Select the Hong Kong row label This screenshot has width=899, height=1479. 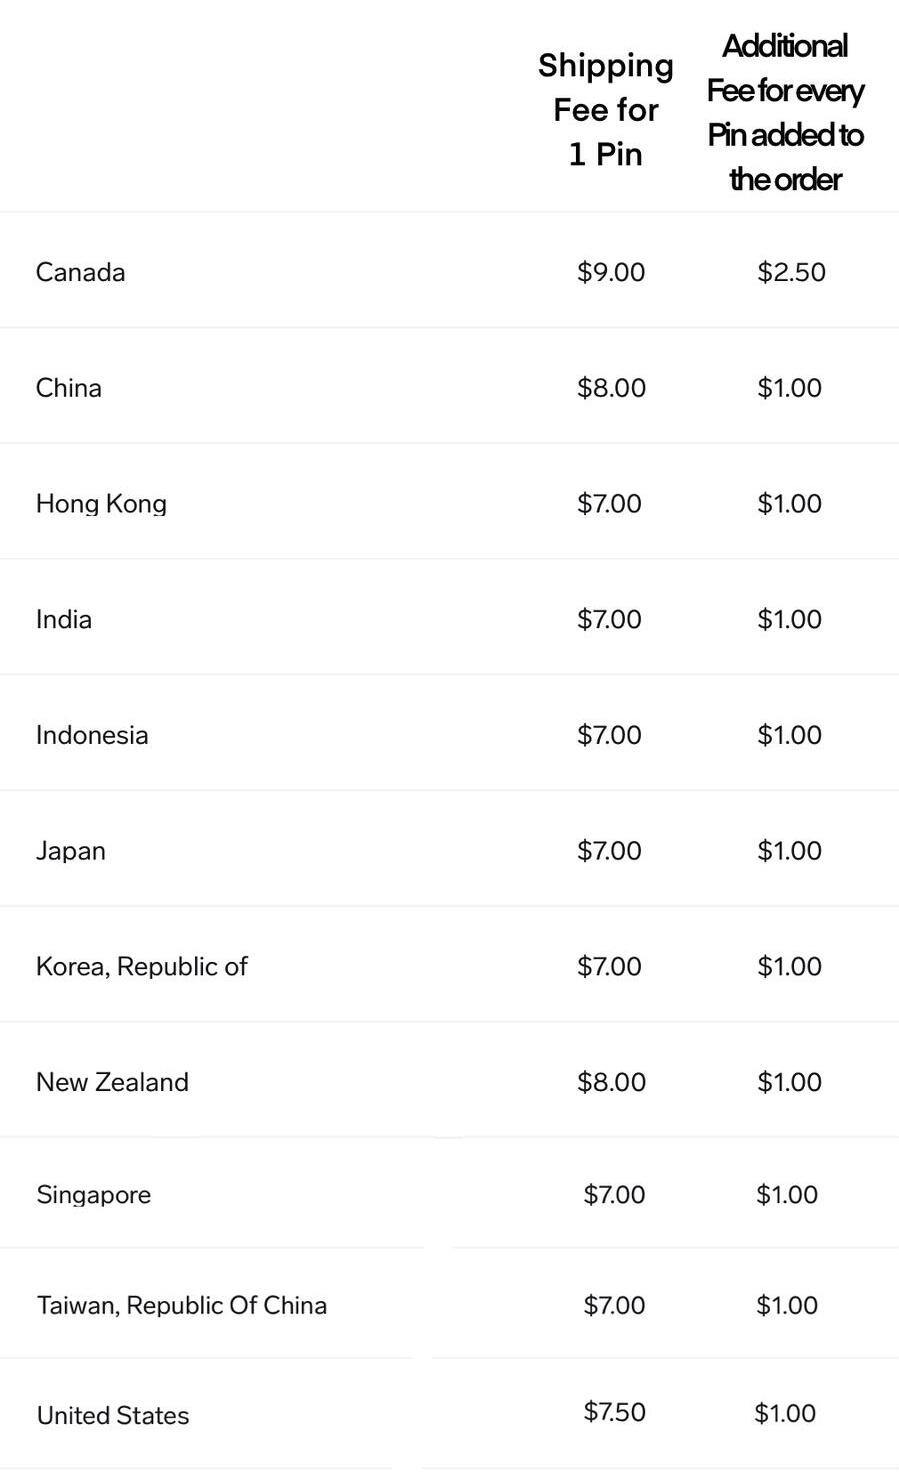(101, 503)
